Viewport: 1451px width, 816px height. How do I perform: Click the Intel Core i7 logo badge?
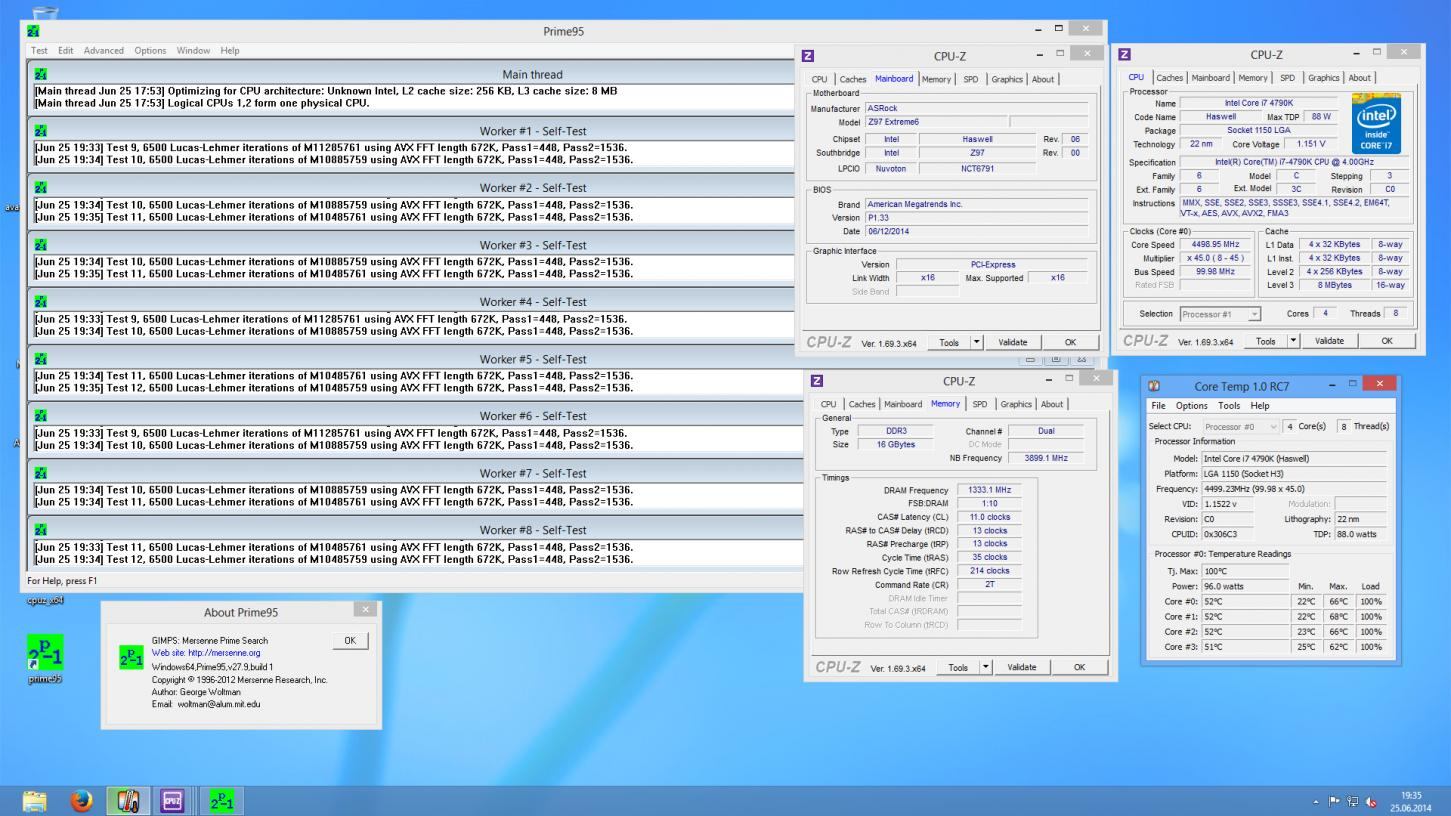click(1376, 124)
